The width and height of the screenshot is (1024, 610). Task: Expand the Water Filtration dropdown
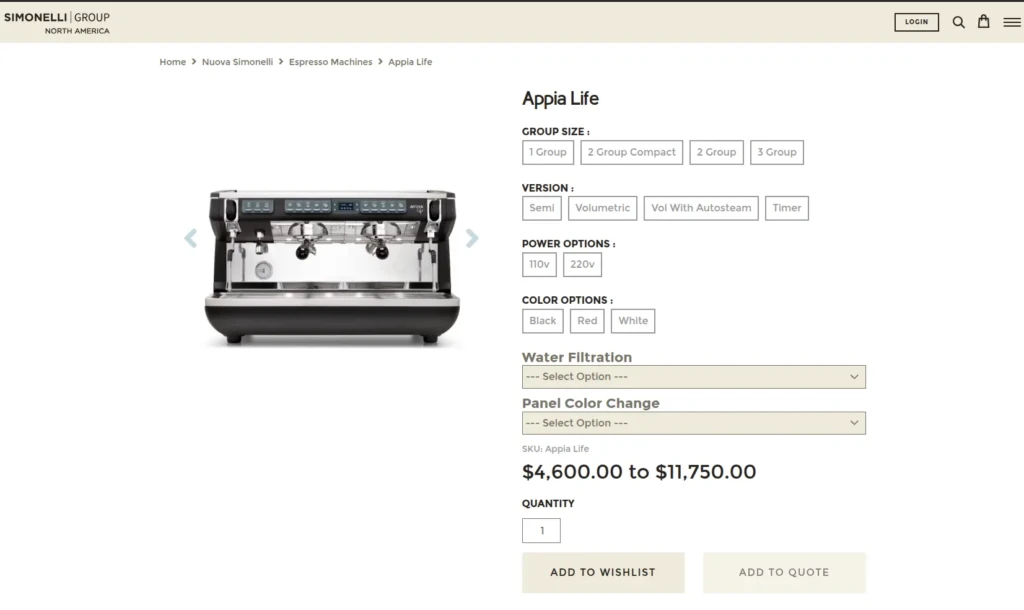tap(693, 377)
